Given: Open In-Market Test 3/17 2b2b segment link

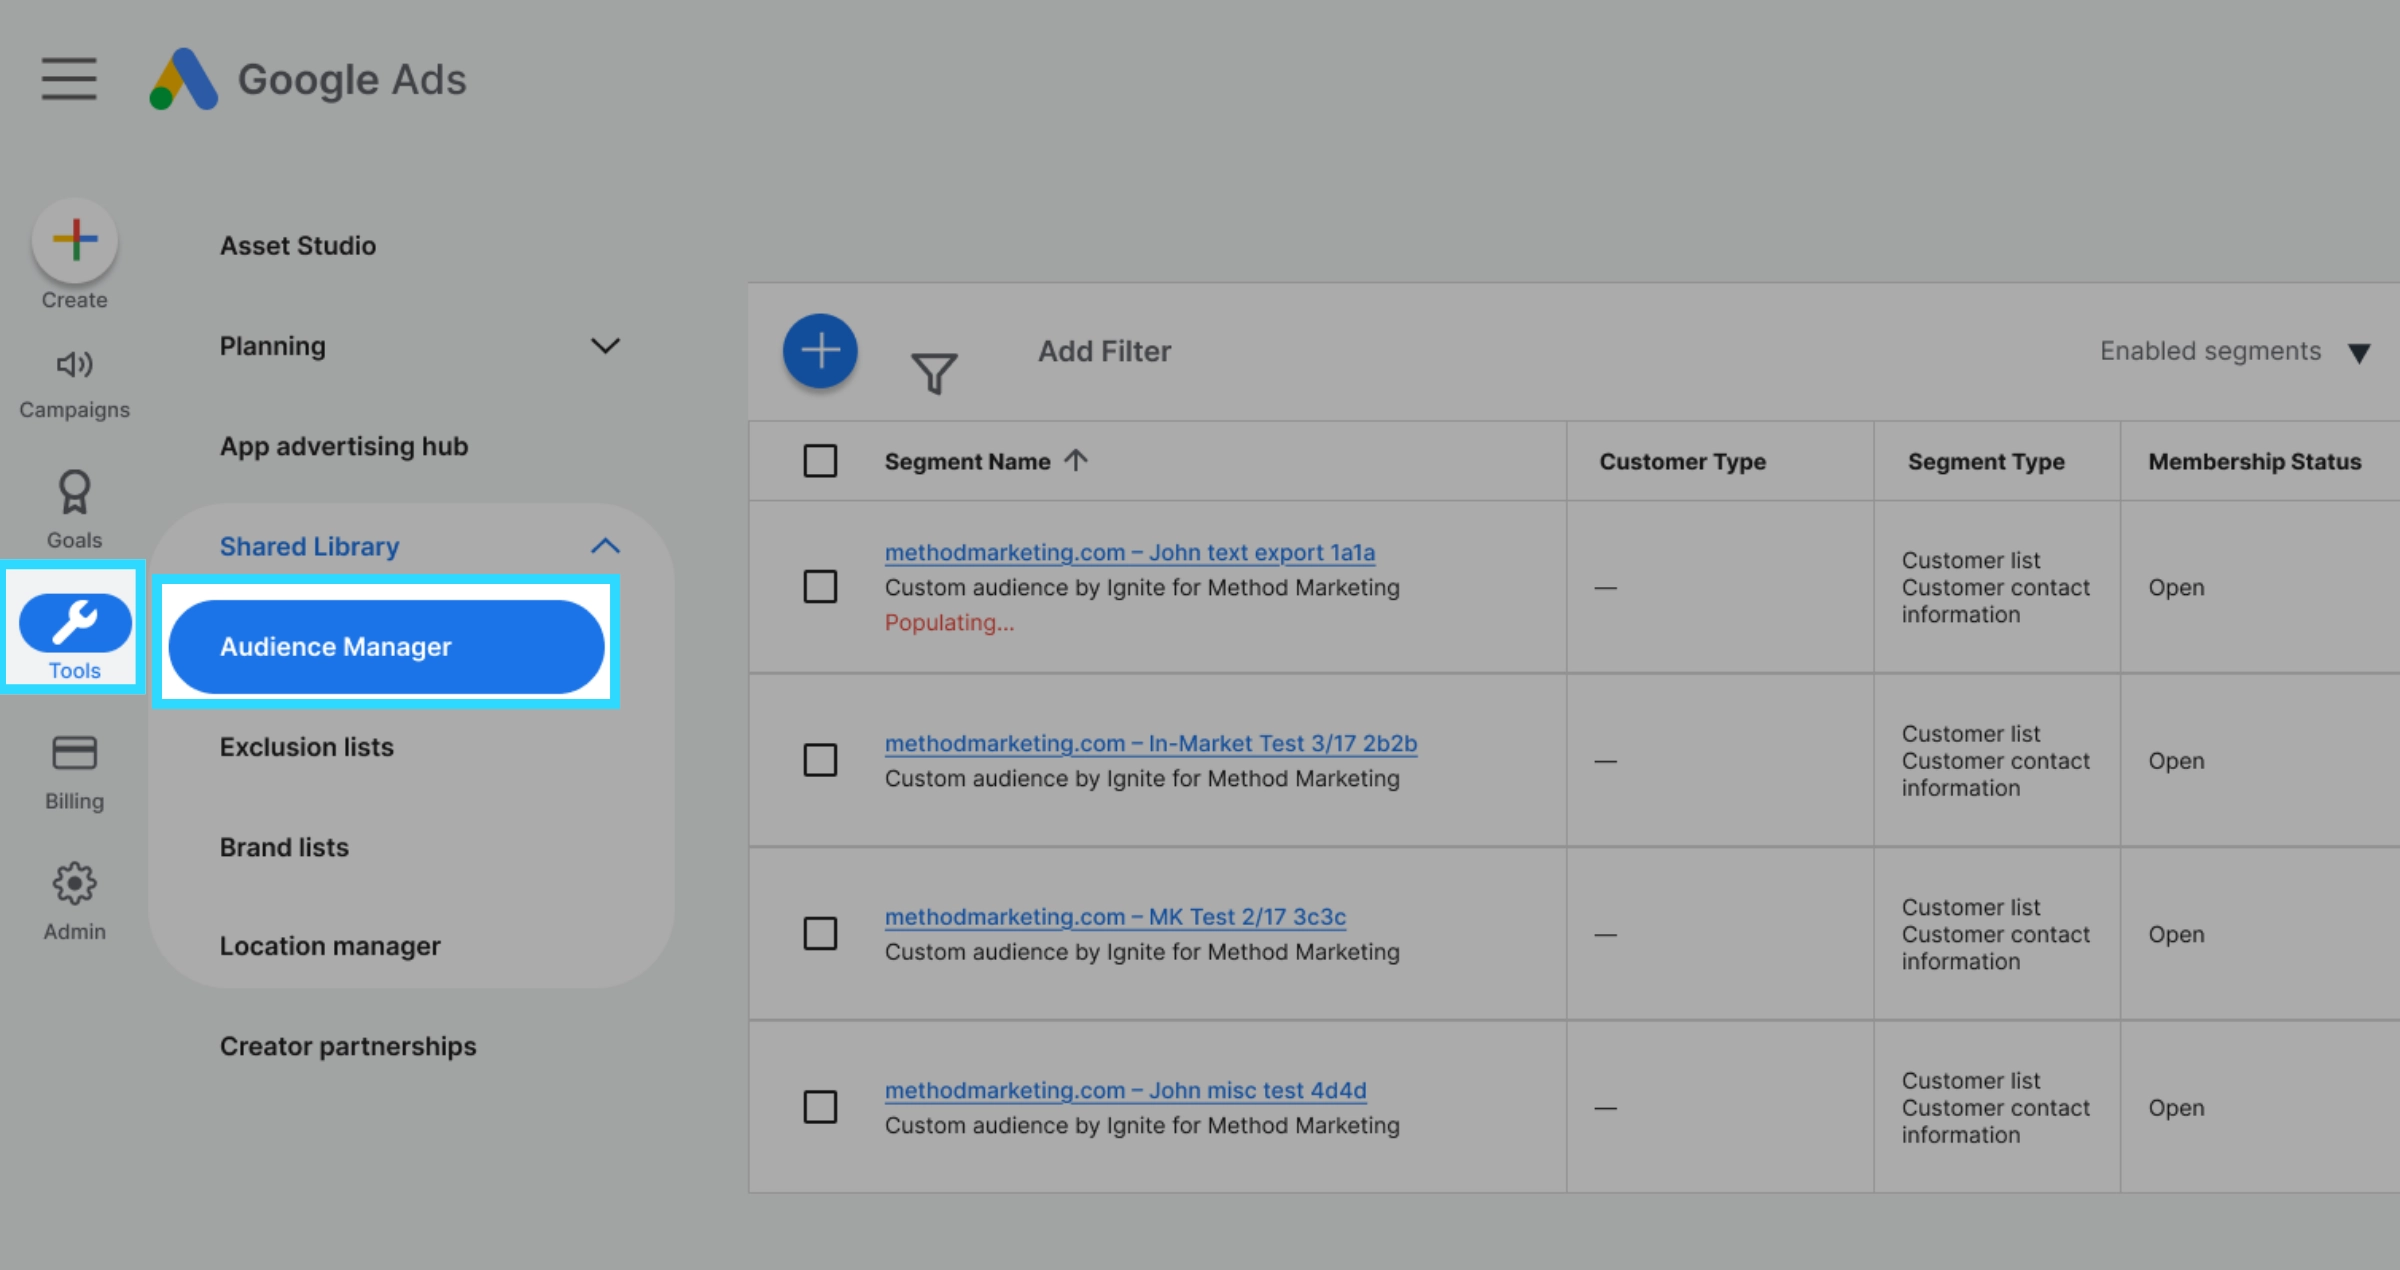Looking at the screenshot, I should pos(1151,743).
